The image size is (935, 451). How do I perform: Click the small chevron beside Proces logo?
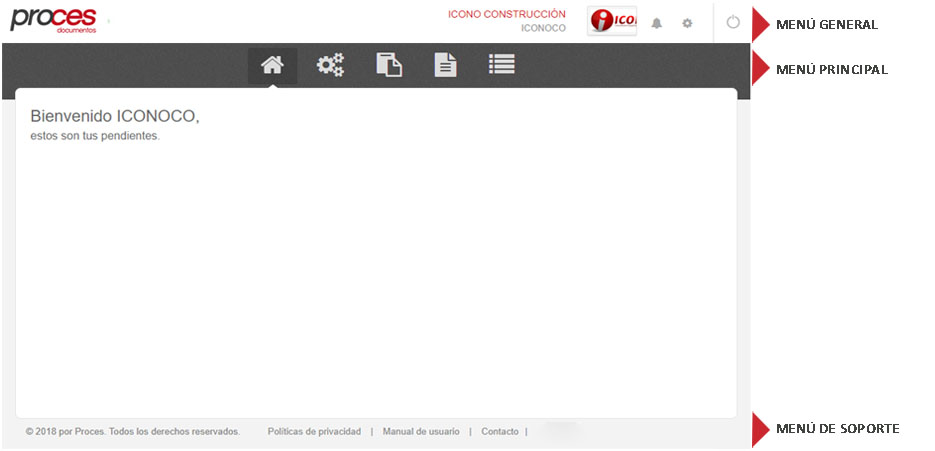pyautogui.click(x=108, y=20)
